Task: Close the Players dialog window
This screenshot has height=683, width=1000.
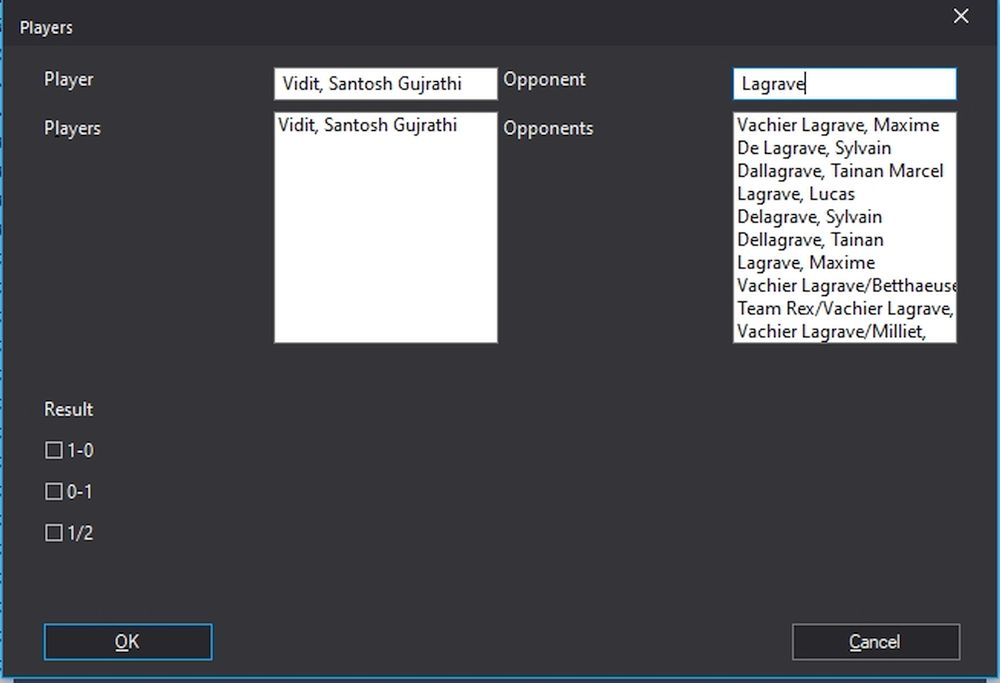Action: [961, 17]
